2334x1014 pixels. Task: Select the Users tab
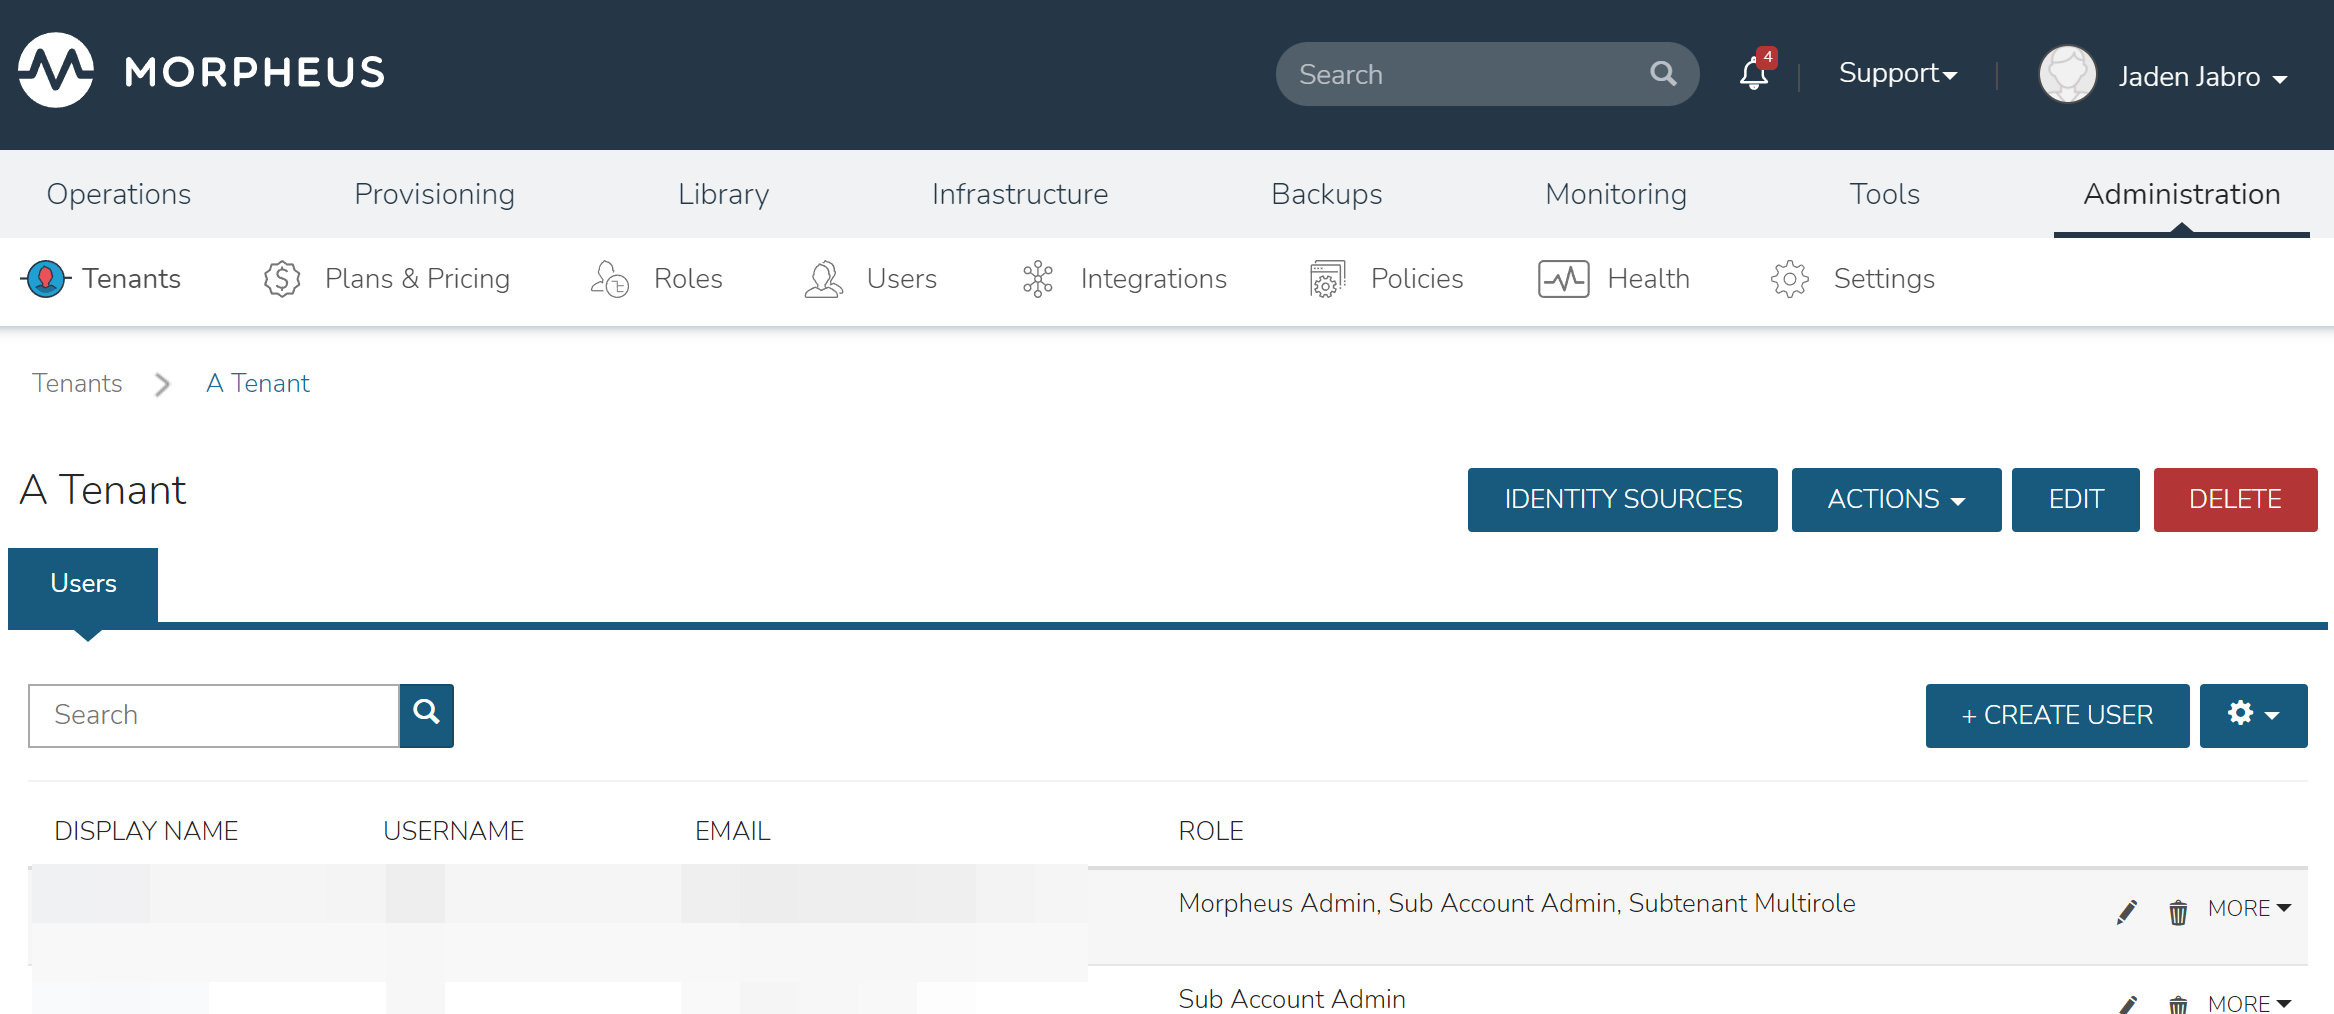click(x=84, y=583)
